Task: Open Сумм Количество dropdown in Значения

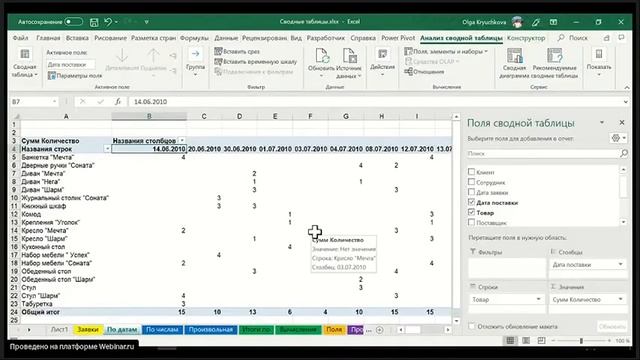Action: tap(620, 299)
